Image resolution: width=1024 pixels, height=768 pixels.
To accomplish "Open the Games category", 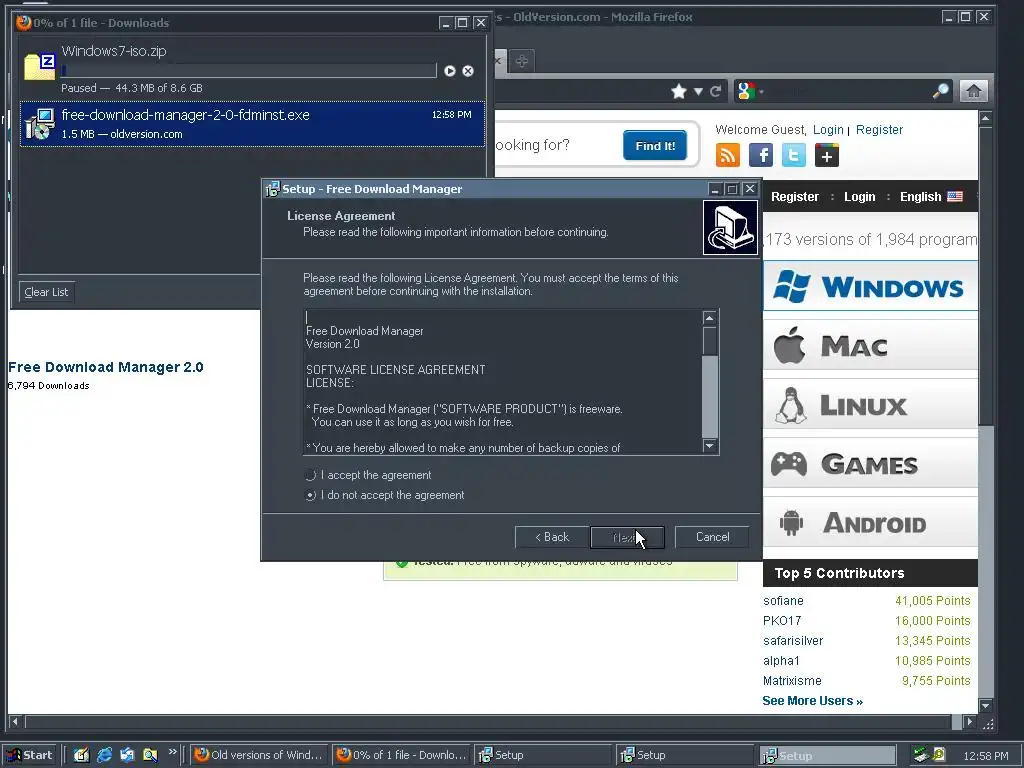I will tap(870, 464).
